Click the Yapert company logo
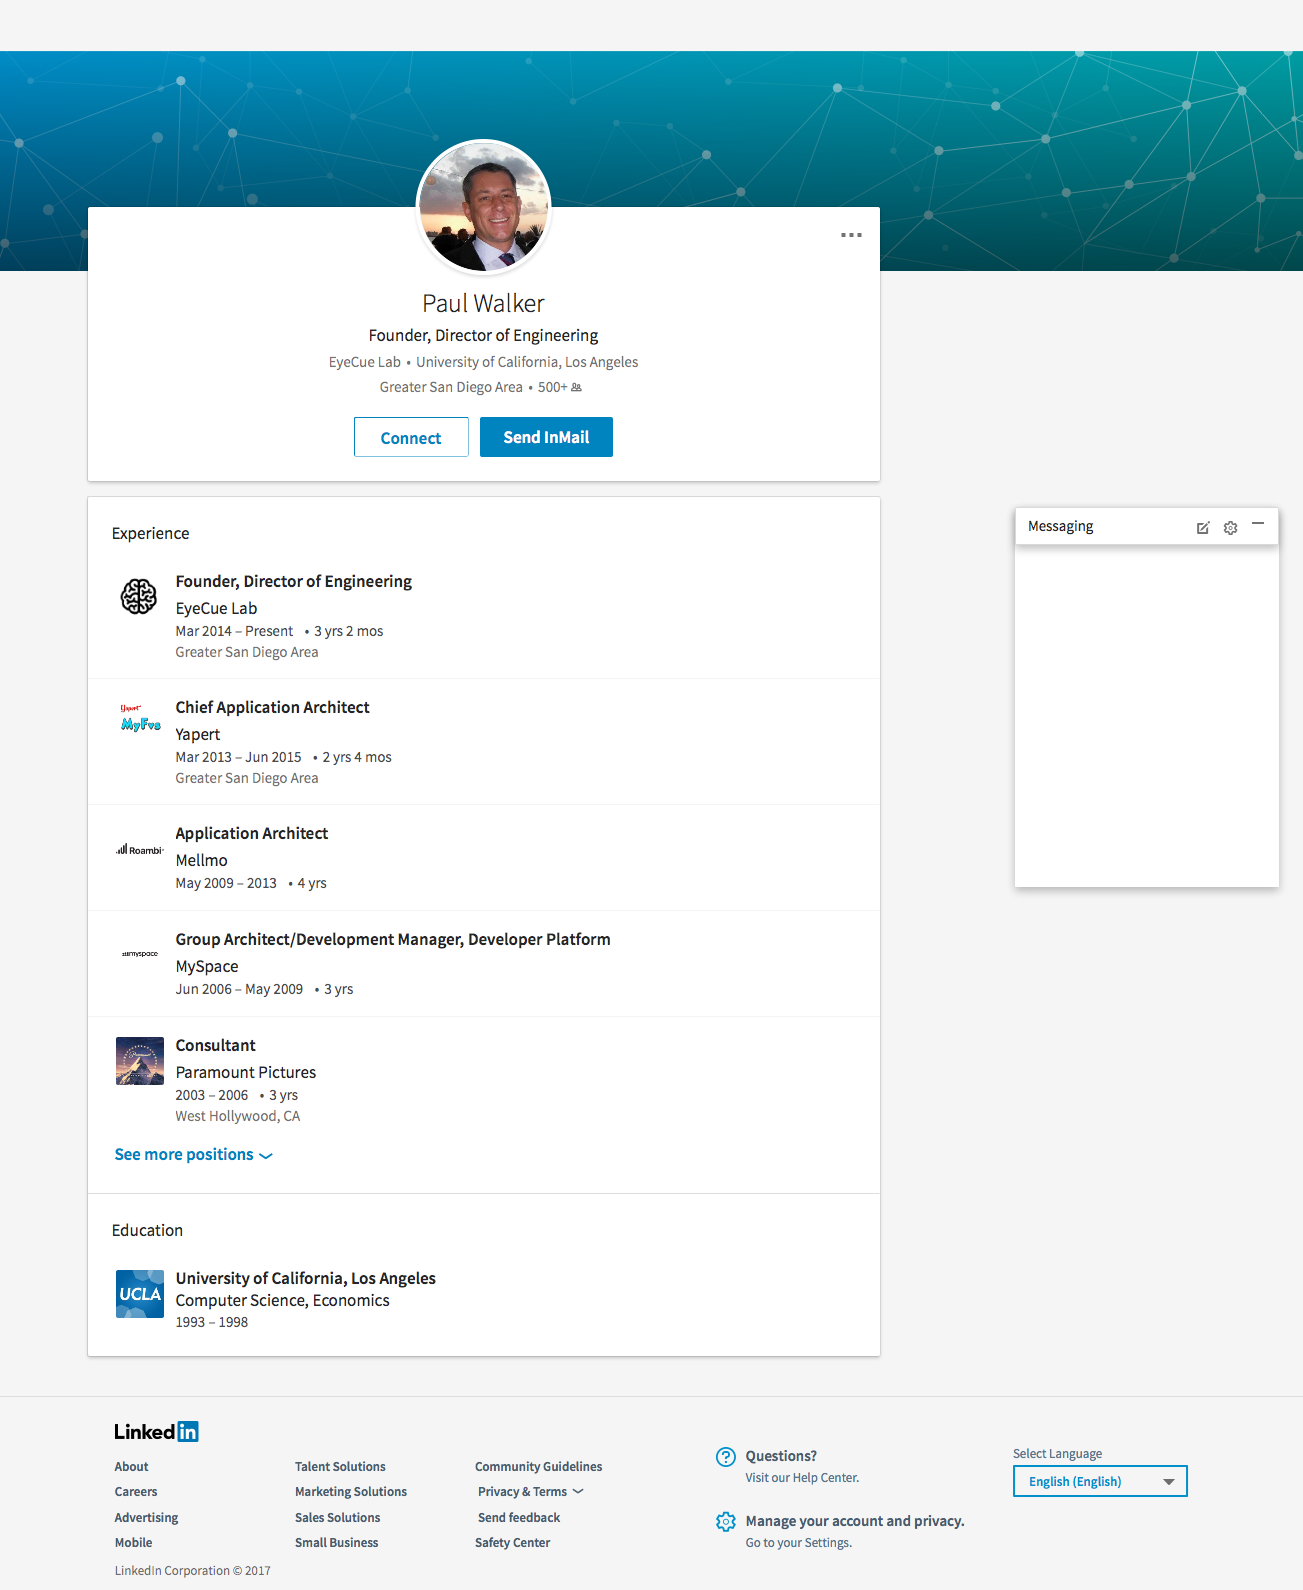The image size is (1303, 1590). click(140, 720)
